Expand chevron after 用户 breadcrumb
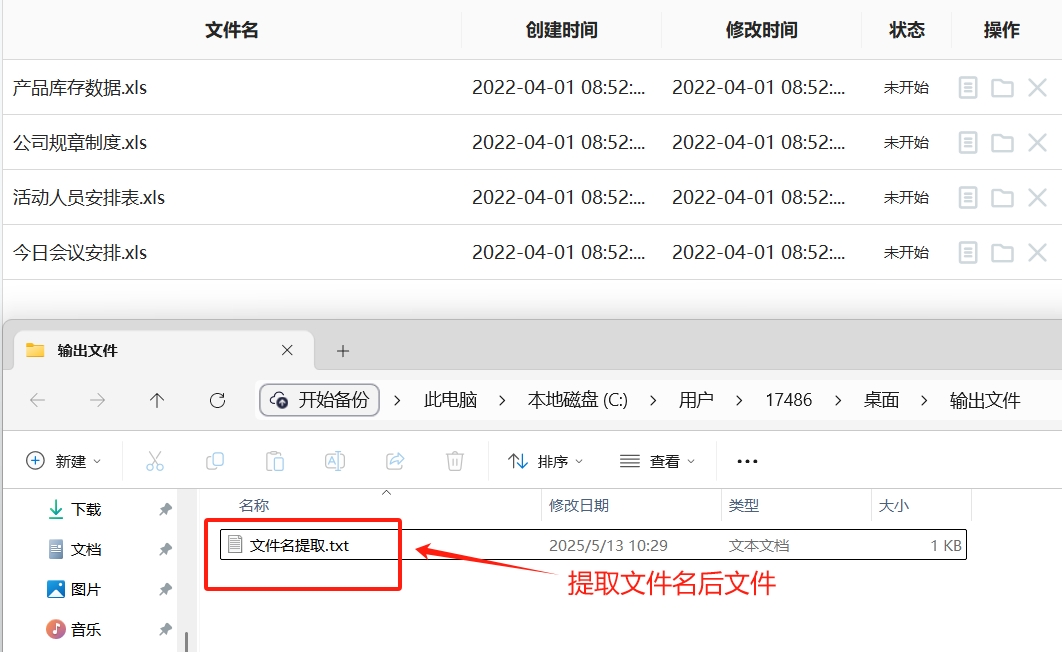 (x=739, y=400)
